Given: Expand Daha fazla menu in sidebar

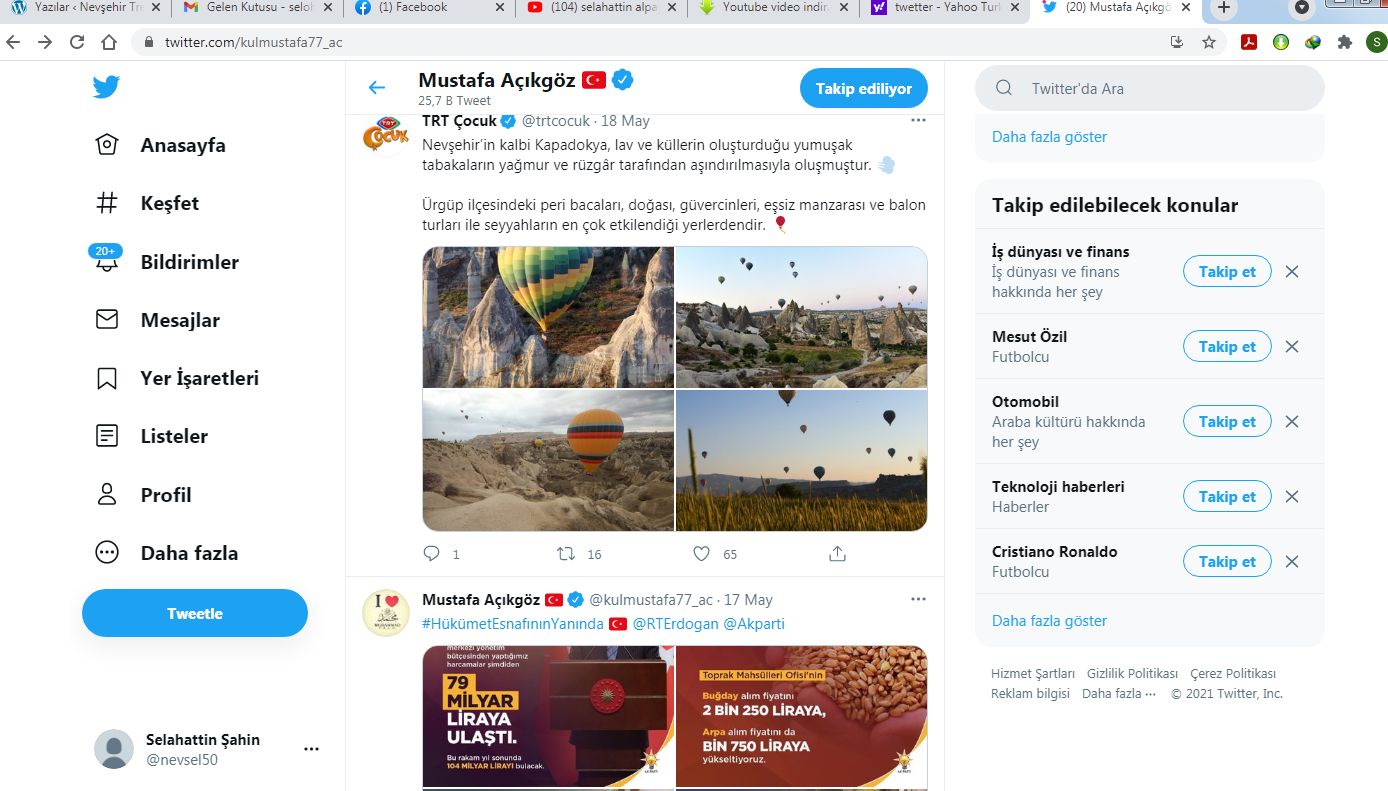Looking at the screenshot, I should 166,553.
